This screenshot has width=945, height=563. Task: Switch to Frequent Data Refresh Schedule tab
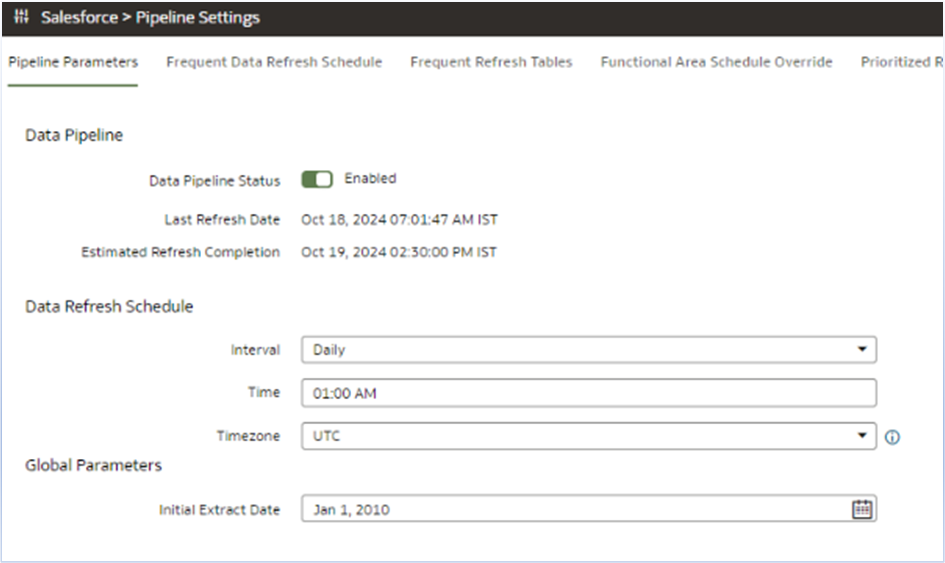[274, 62]
